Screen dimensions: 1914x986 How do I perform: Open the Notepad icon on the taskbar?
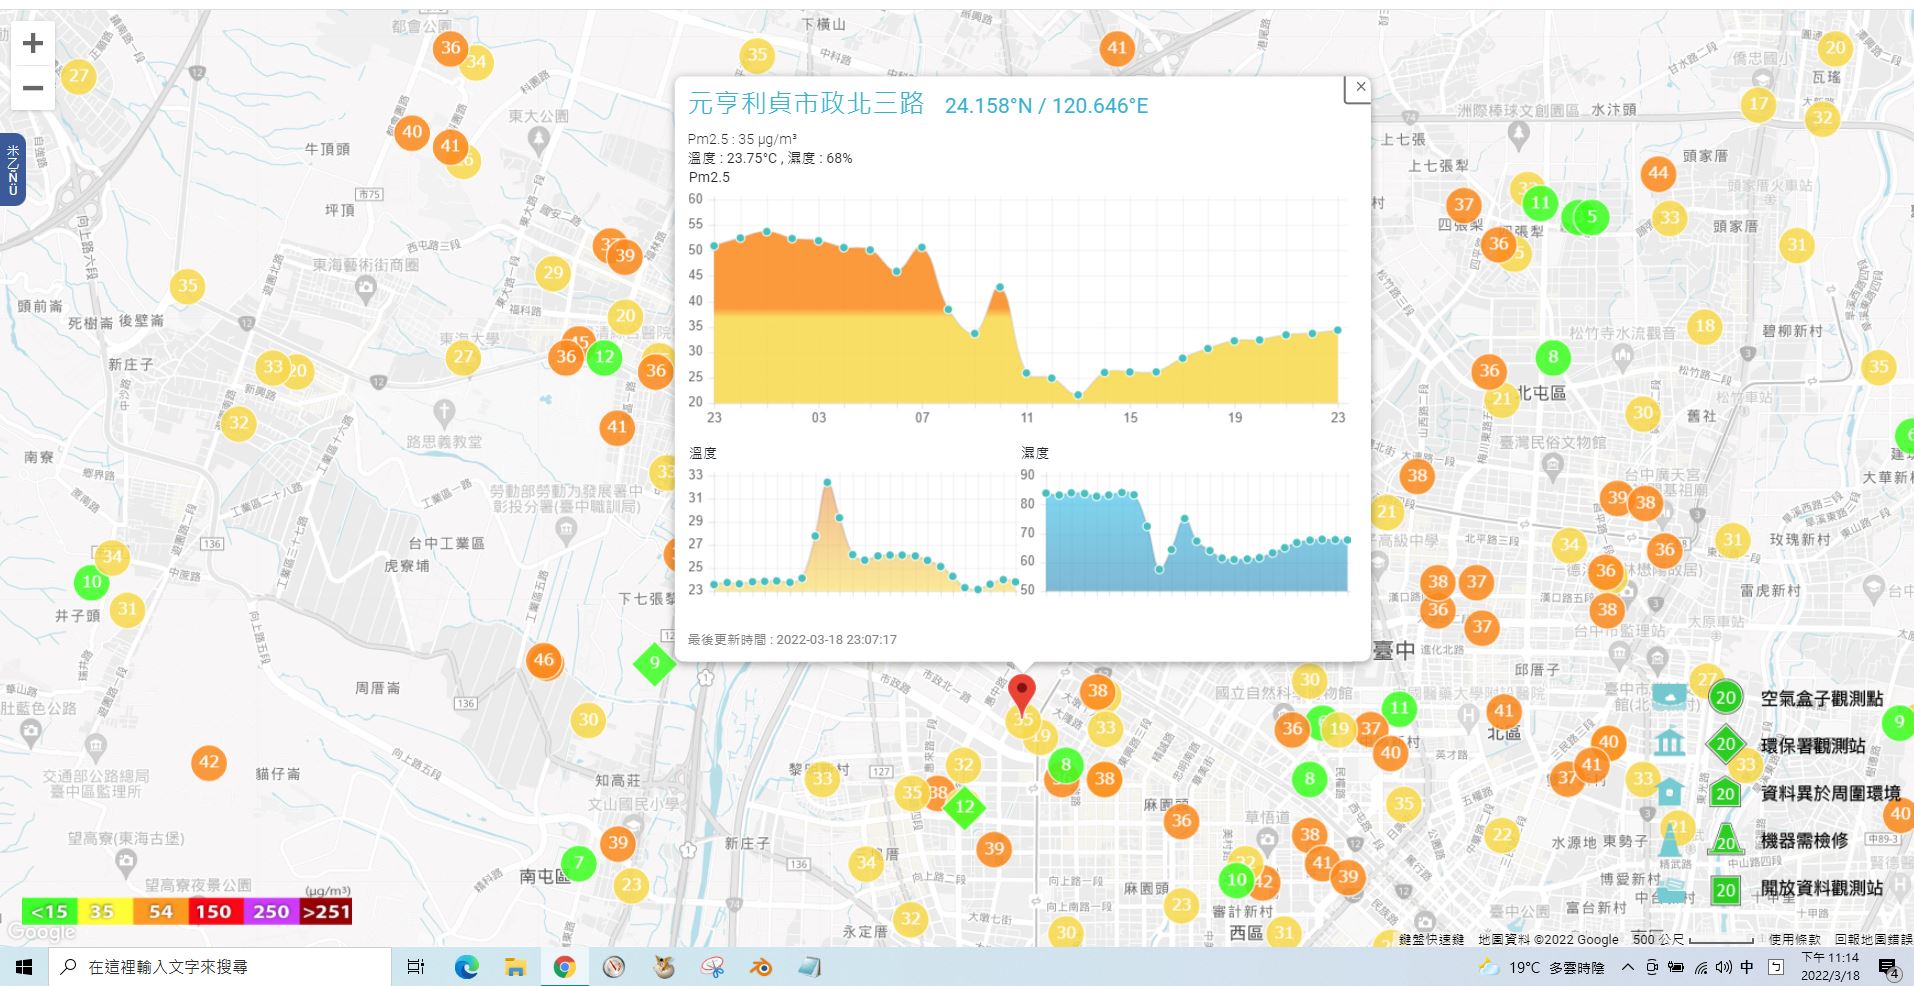810,967
